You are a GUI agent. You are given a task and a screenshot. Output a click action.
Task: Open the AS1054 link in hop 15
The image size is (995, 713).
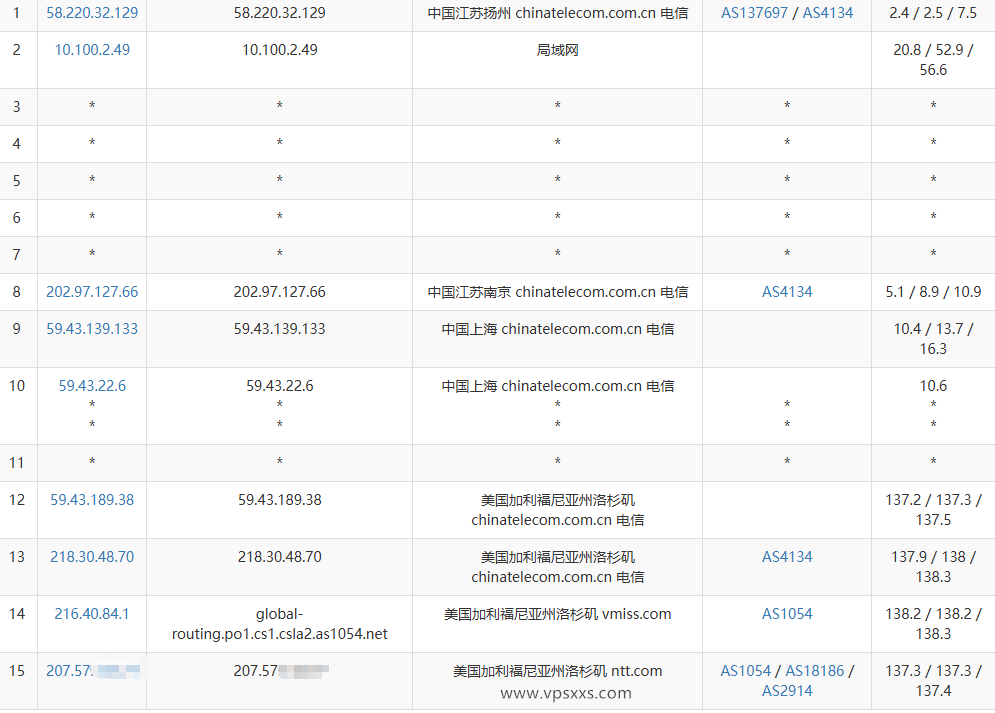pos(746,671)
